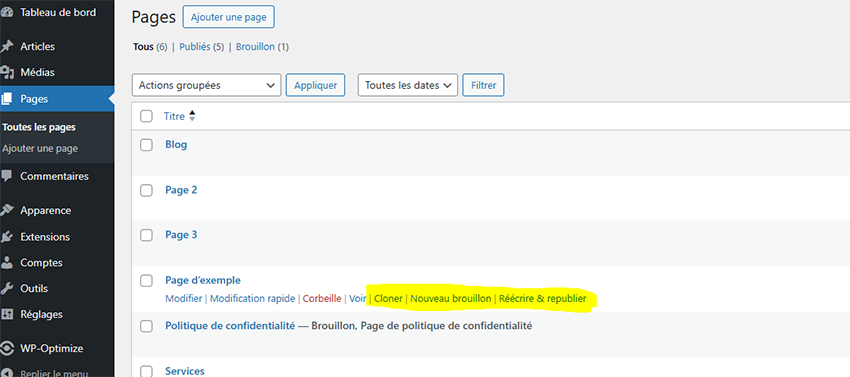Open the Page 3 title link
The image size is (850, 377).
click(x=181, y=235)
